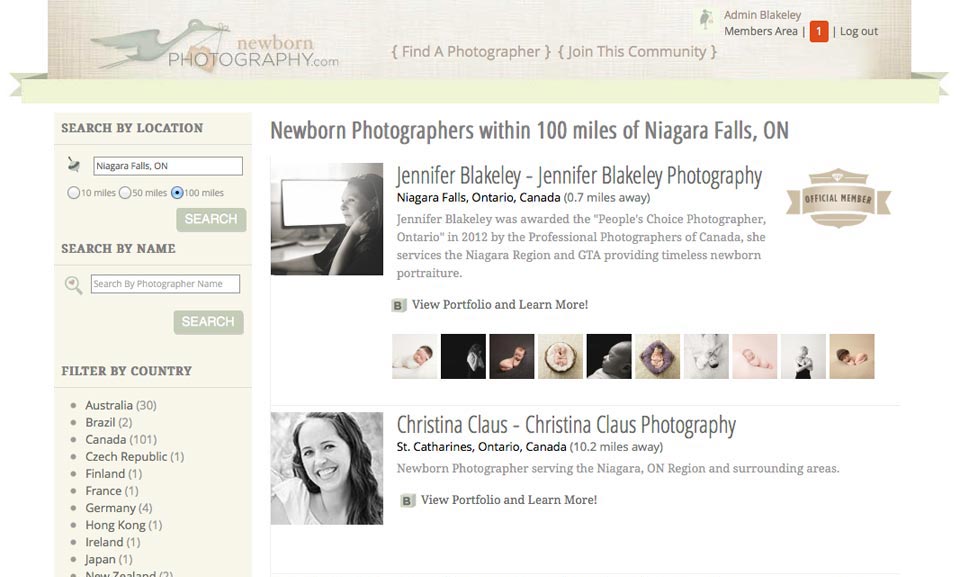Image resolution: width=960 pixels, height=577 pixels.
Task: Open seventh light black-and-white thumbnail
Action: pos(707,356)
